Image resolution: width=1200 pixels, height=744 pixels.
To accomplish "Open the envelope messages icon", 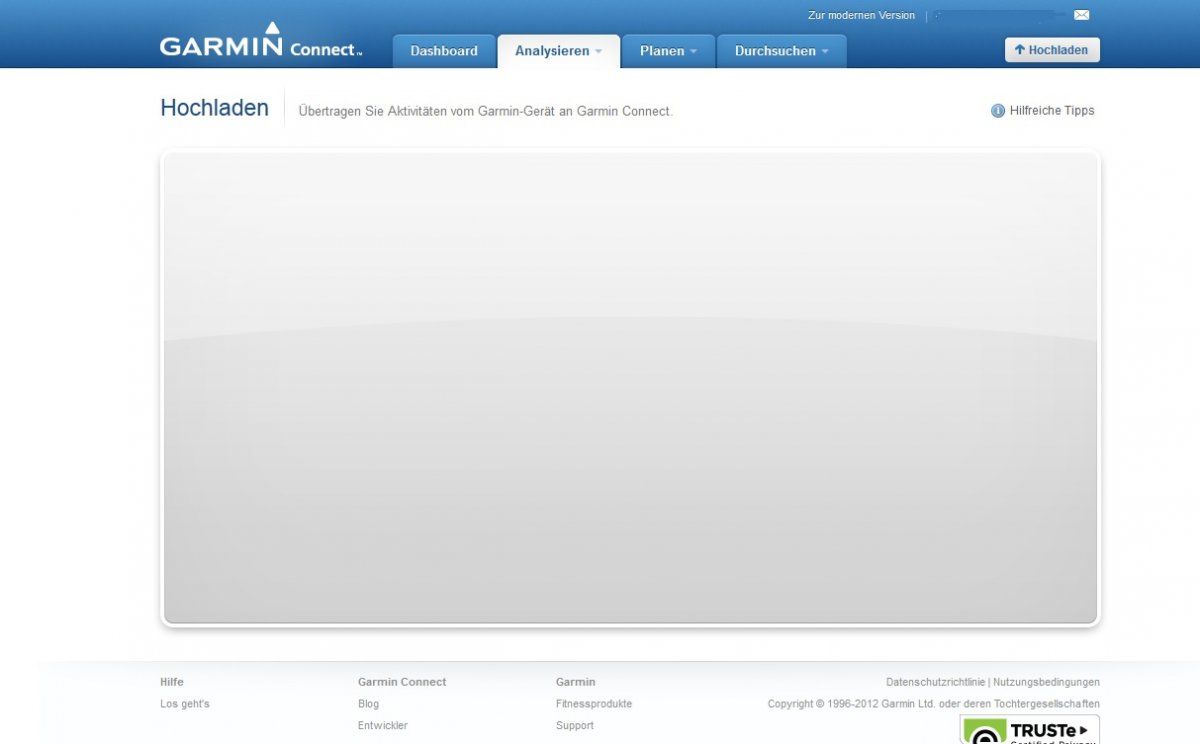I will coord(1081,15).
